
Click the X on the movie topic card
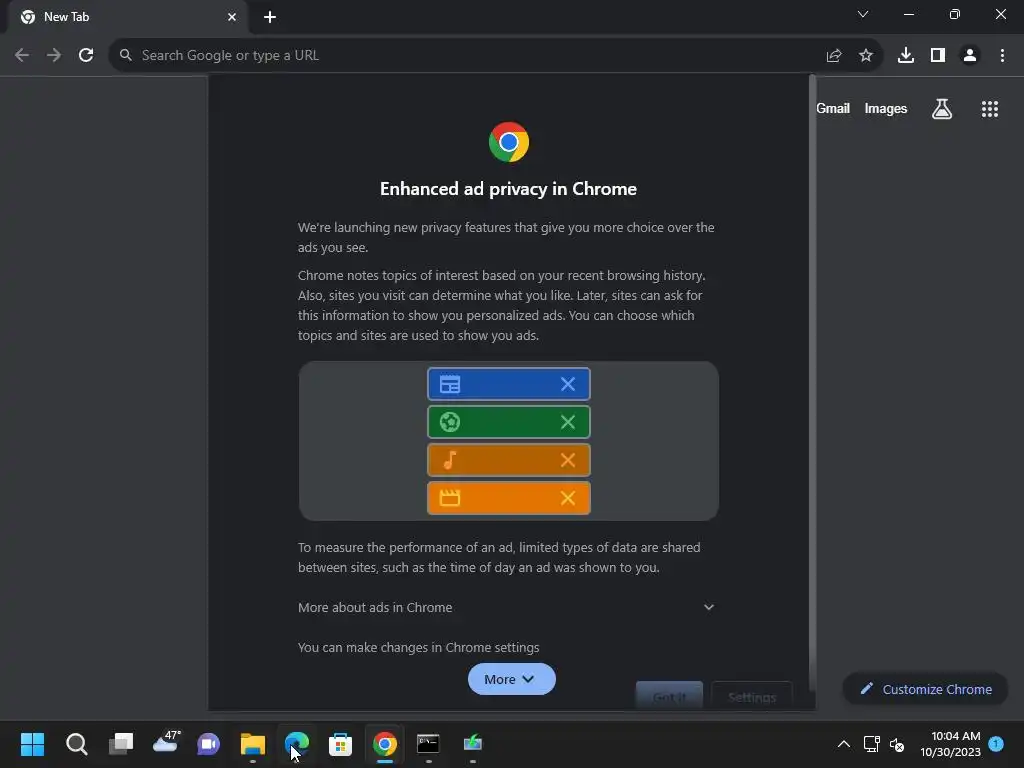pos(568,498)
